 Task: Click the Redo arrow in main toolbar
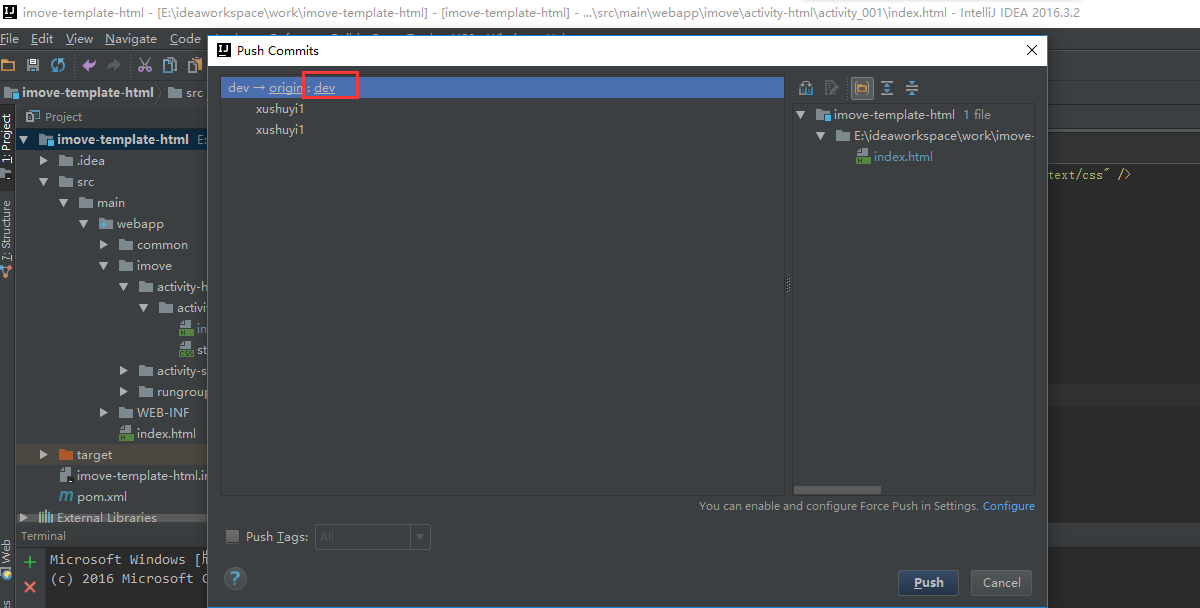[x=114, y=65]
